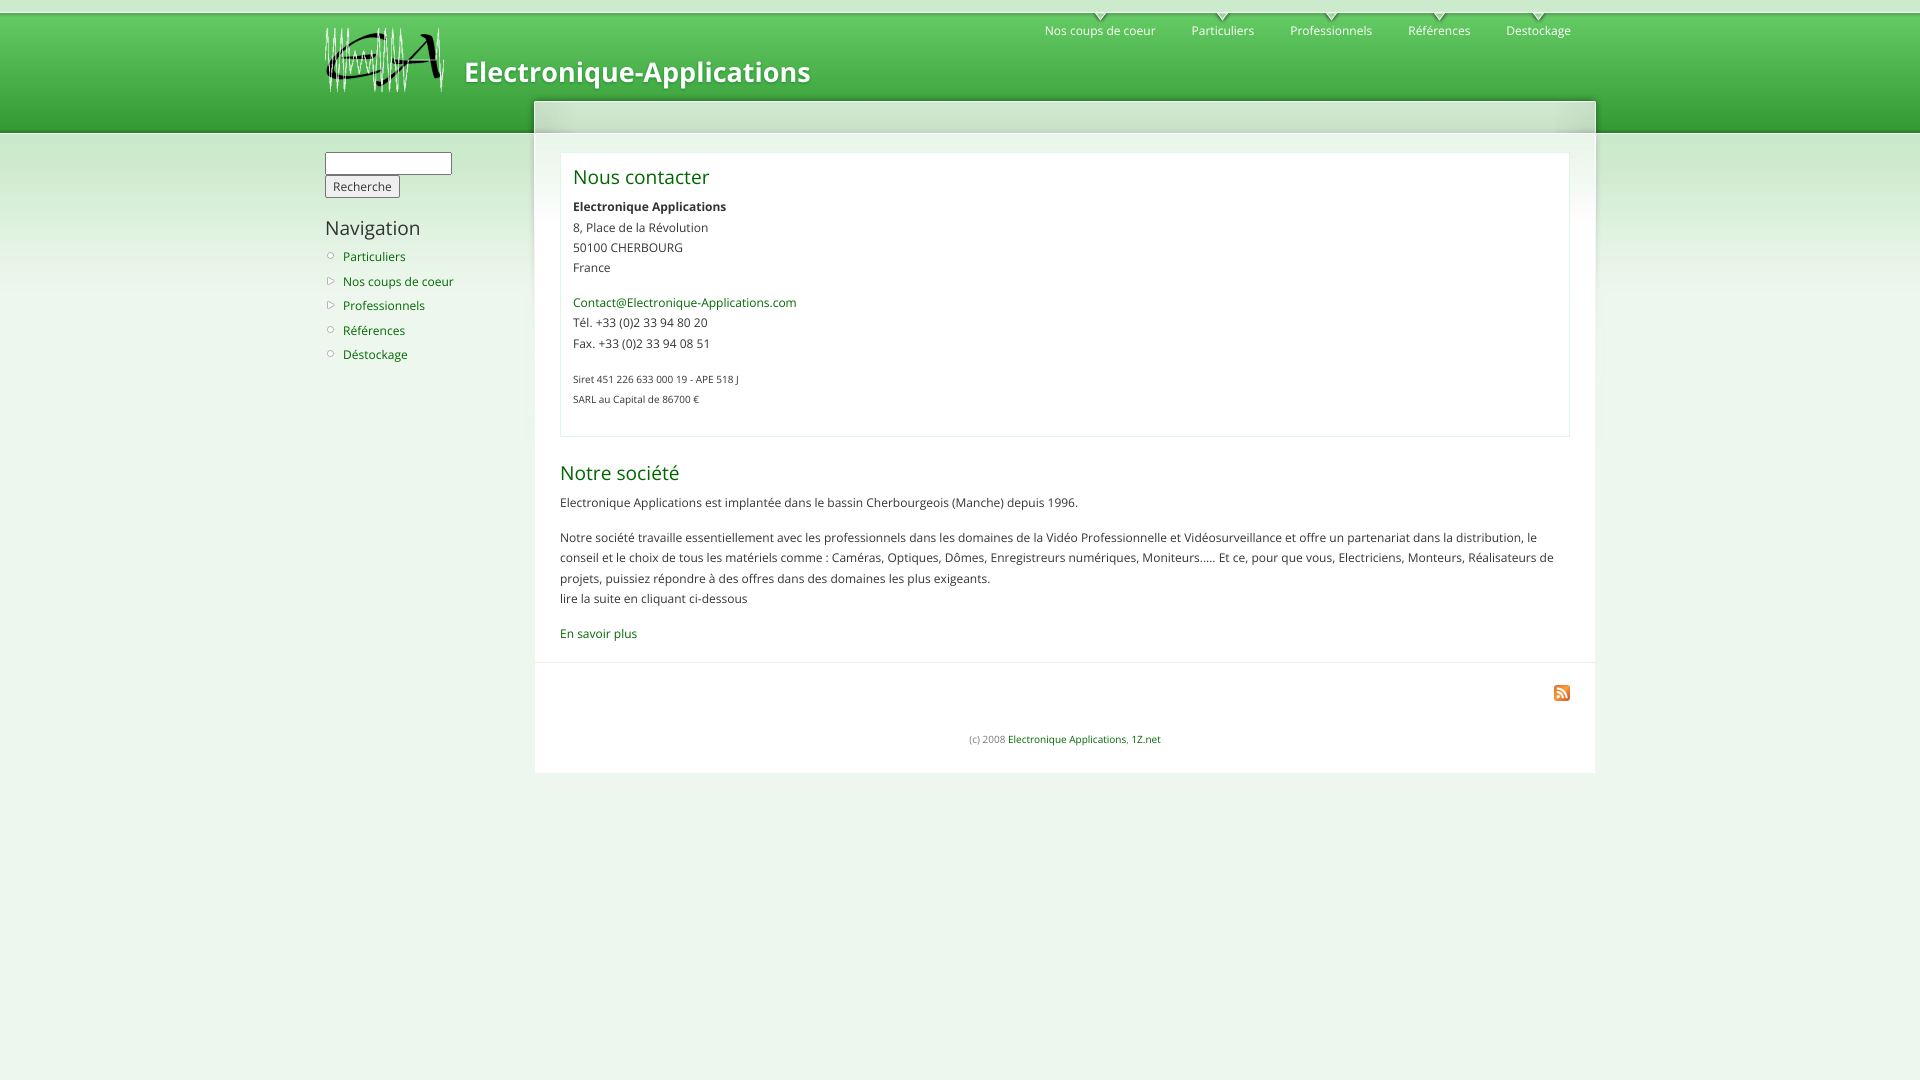This screenshot has width=1920, height=1080.
Task: Click the SARL au Capital de 86700 € text
Action: point(636,400)
